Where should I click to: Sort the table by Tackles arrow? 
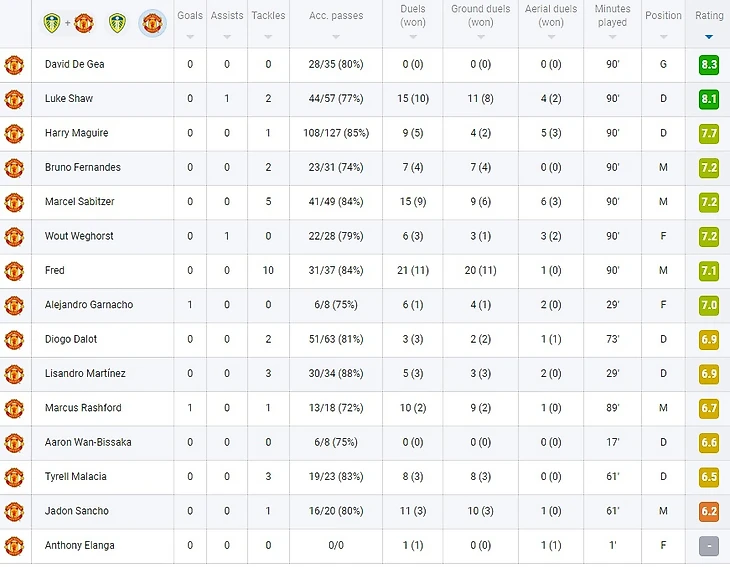click(268, 37)
